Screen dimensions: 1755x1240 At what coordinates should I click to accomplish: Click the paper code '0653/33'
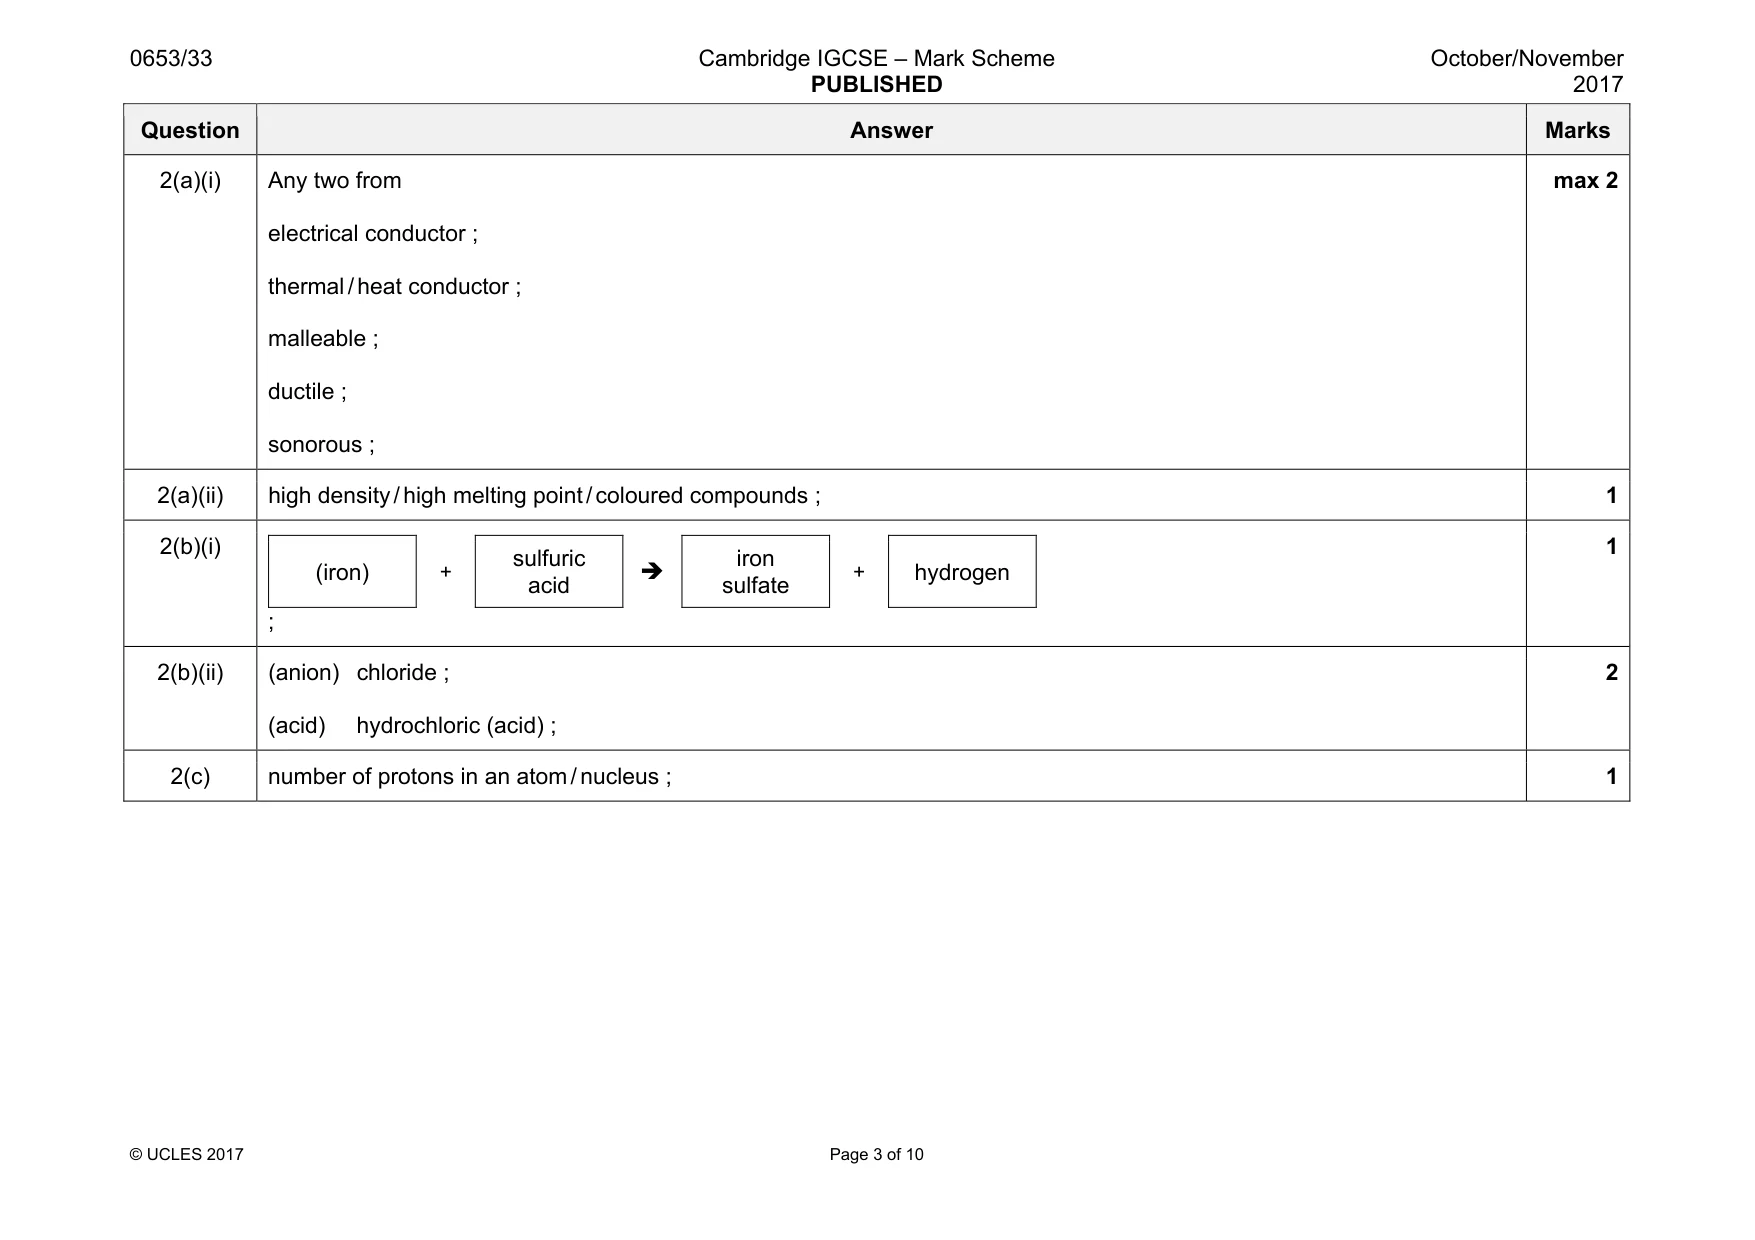[171, 58]
